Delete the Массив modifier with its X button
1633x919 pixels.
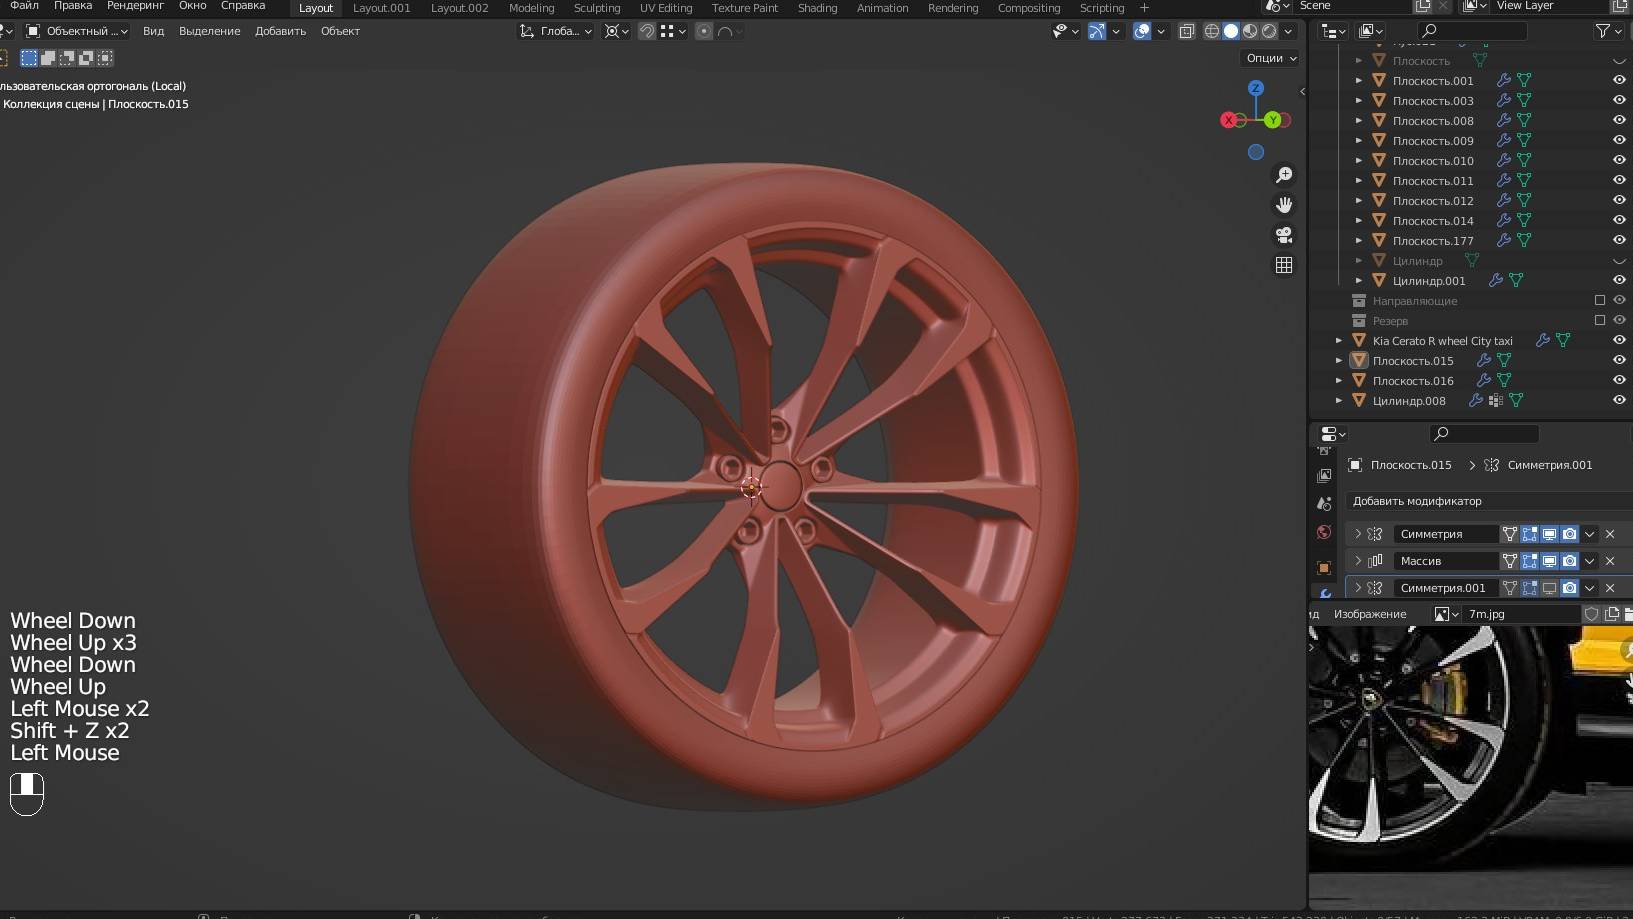1610,561
